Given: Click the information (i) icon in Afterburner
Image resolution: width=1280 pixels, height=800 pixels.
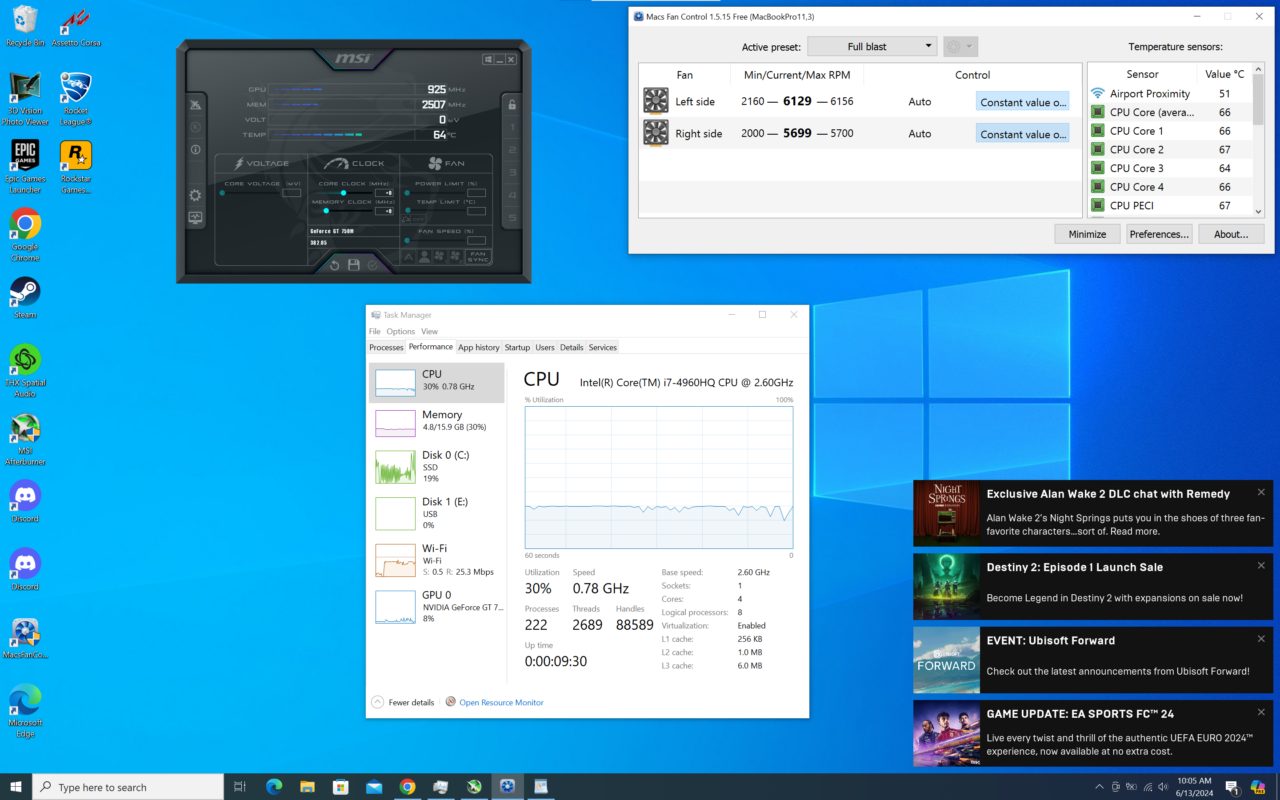Looking at the screenshot, I should (x=196, y=148).
